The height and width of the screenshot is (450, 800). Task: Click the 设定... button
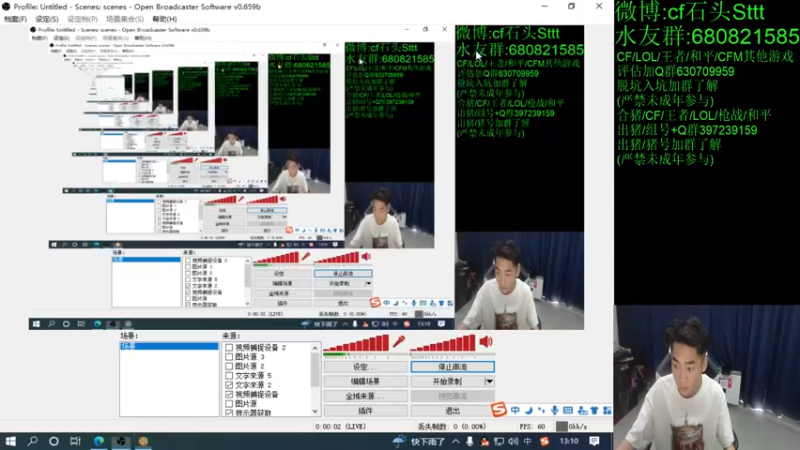point(365,367)
